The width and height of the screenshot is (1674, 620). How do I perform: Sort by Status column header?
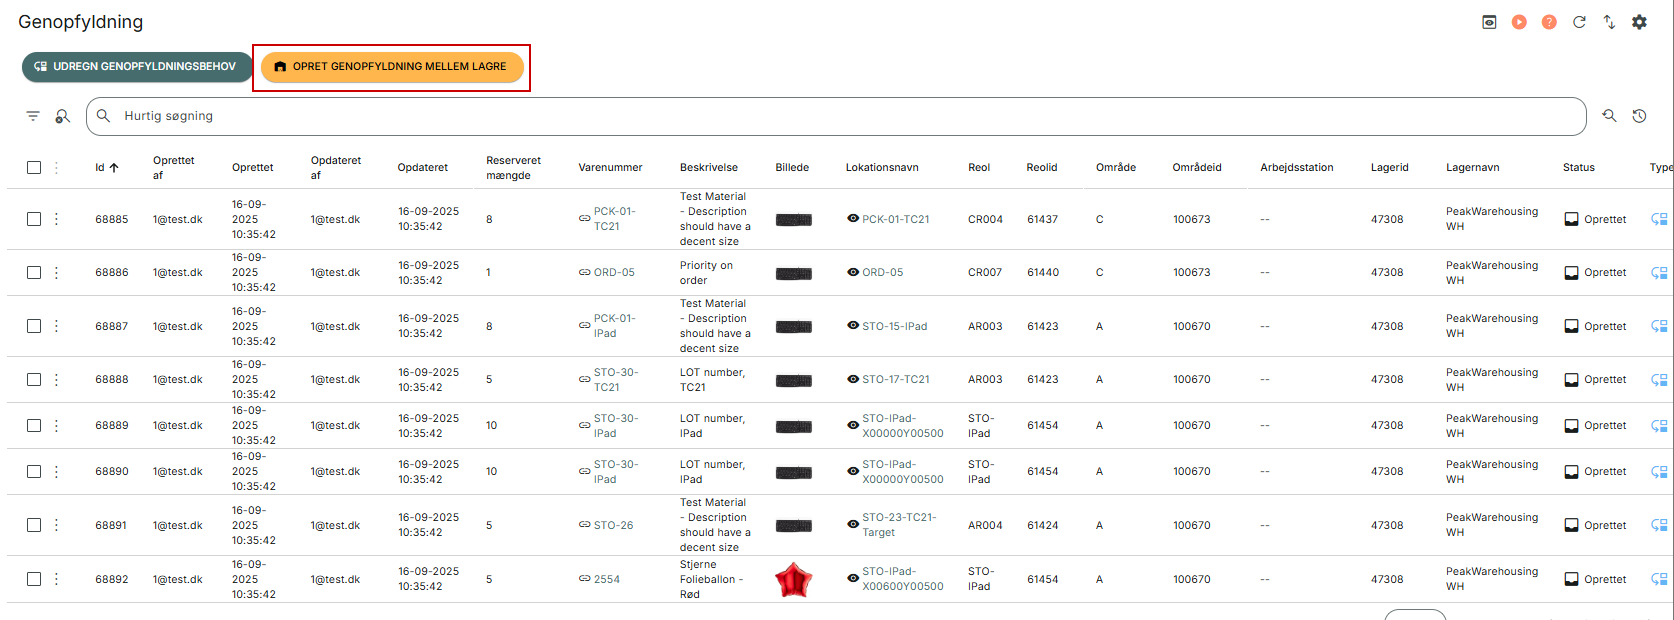[x=1579, y=168]
